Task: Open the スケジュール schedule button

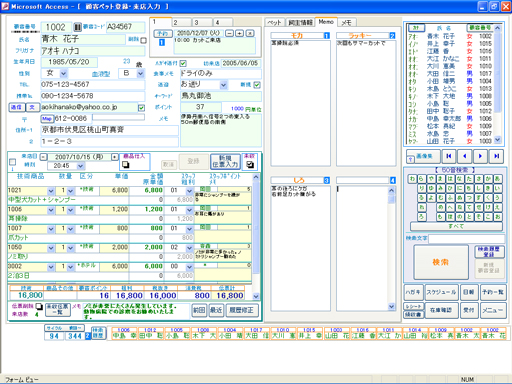Action: [x=441, y=292]
